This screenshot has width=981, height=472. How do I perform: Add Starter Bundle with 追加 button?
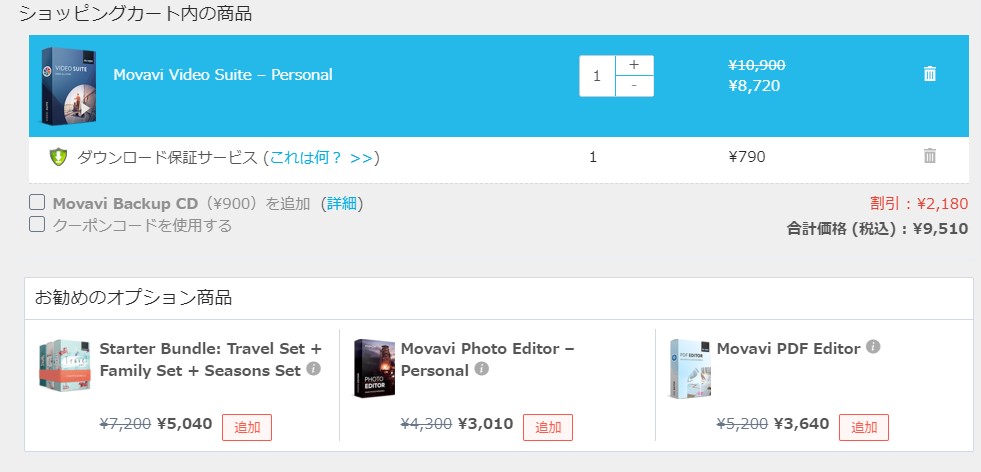coord(247,428)
